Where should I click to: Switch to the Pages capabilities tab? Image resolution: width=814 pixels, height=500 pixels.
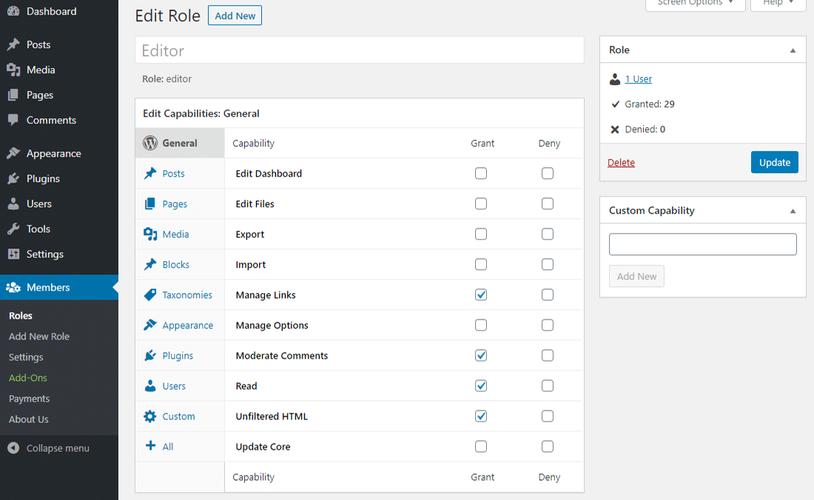coord(174,204)
